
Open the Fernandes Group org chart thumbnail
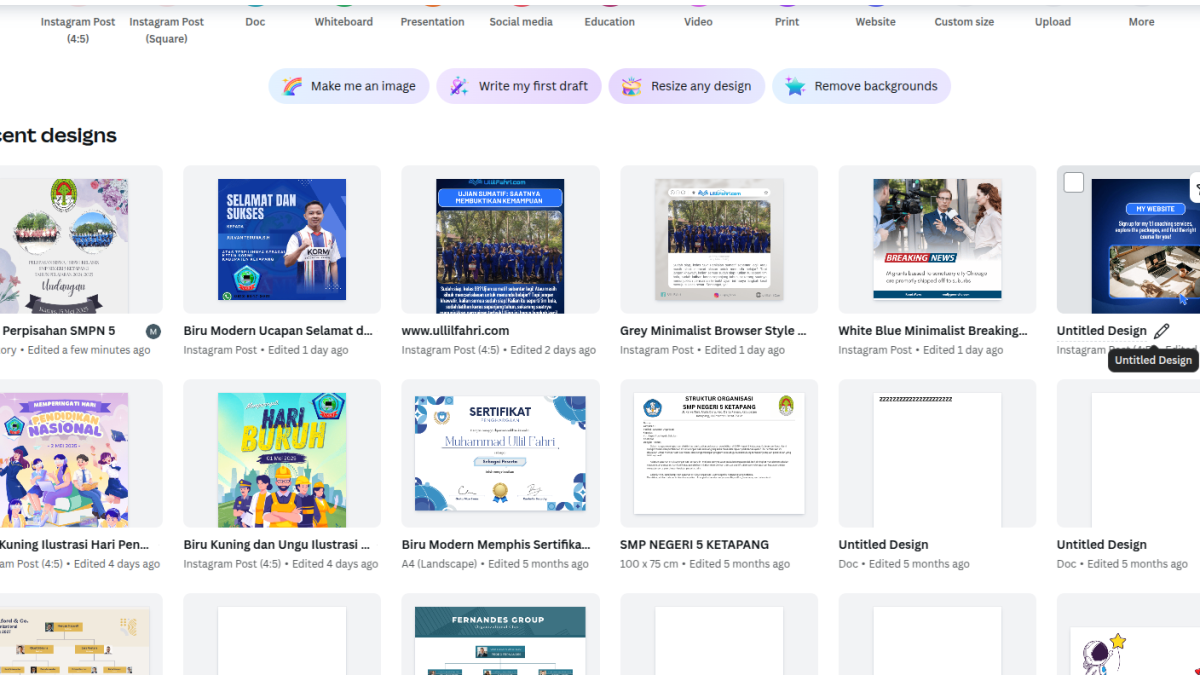(500, 641)
